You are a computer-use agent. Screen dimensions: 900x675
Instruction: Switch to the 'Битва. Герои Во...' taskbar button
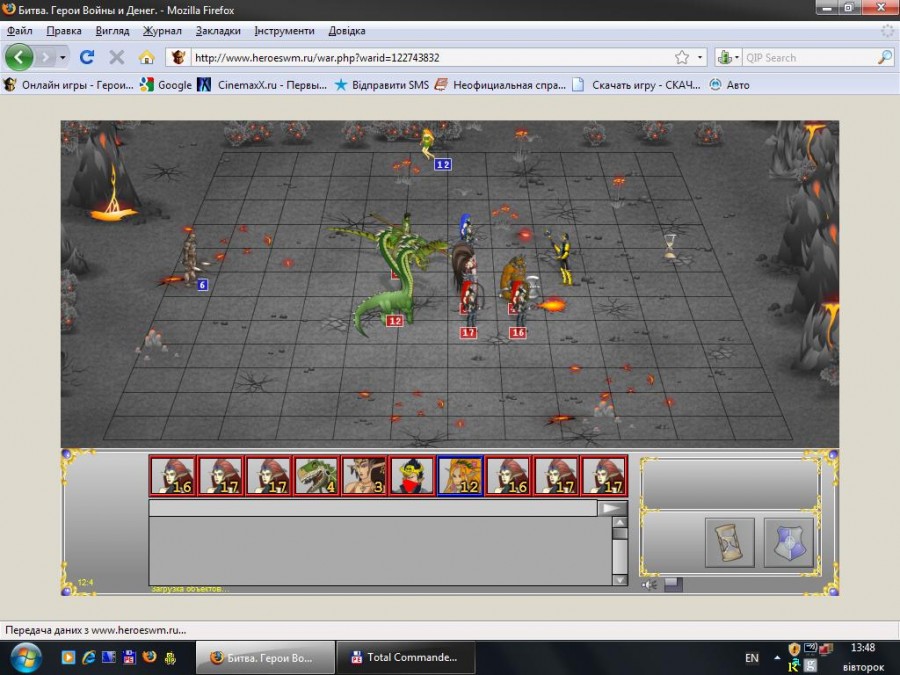(266, 658)
